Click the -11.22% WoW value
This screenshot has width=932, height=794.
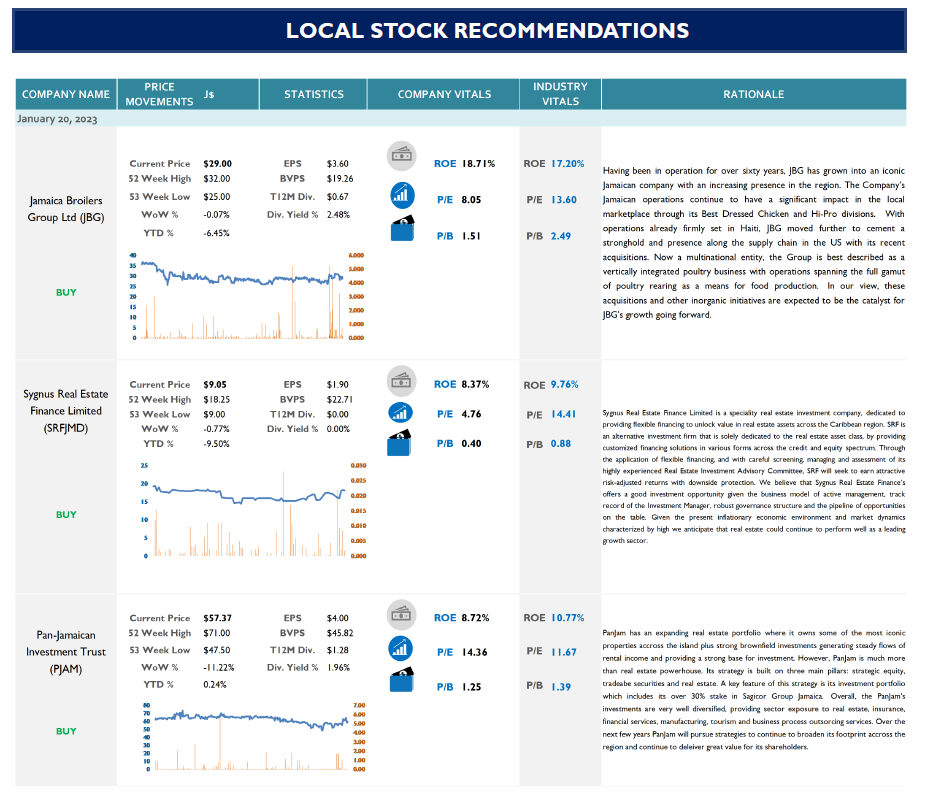click(x=219, y=667)
